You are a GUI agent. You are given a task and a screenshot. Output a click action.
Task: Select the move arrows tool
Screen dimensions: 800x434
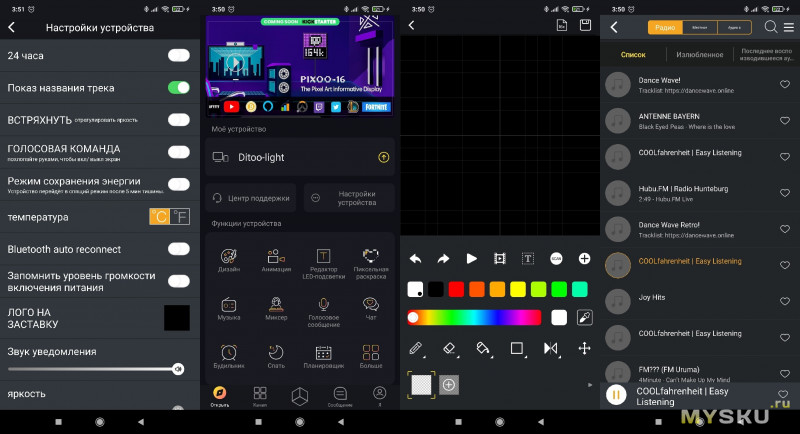click(584, 348)
